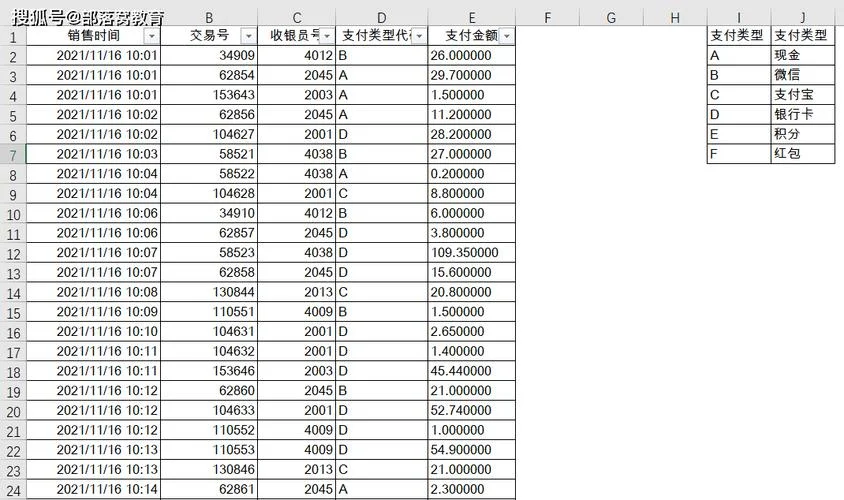Click payment amount cell 109.350000
The height and width of the screenshot is (500, 844).
tap(472, 252)
